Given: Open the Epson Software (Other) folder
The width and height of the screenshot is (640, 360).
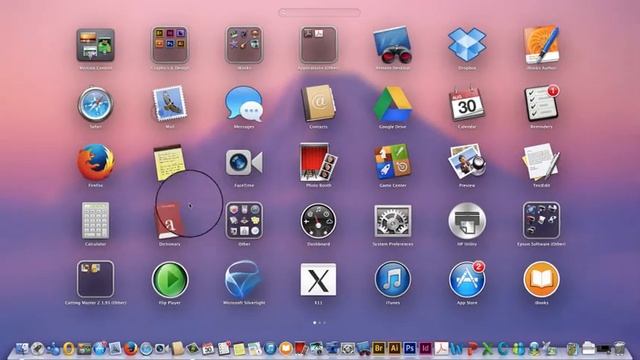Looking at the screenshot, I should 541,221.
